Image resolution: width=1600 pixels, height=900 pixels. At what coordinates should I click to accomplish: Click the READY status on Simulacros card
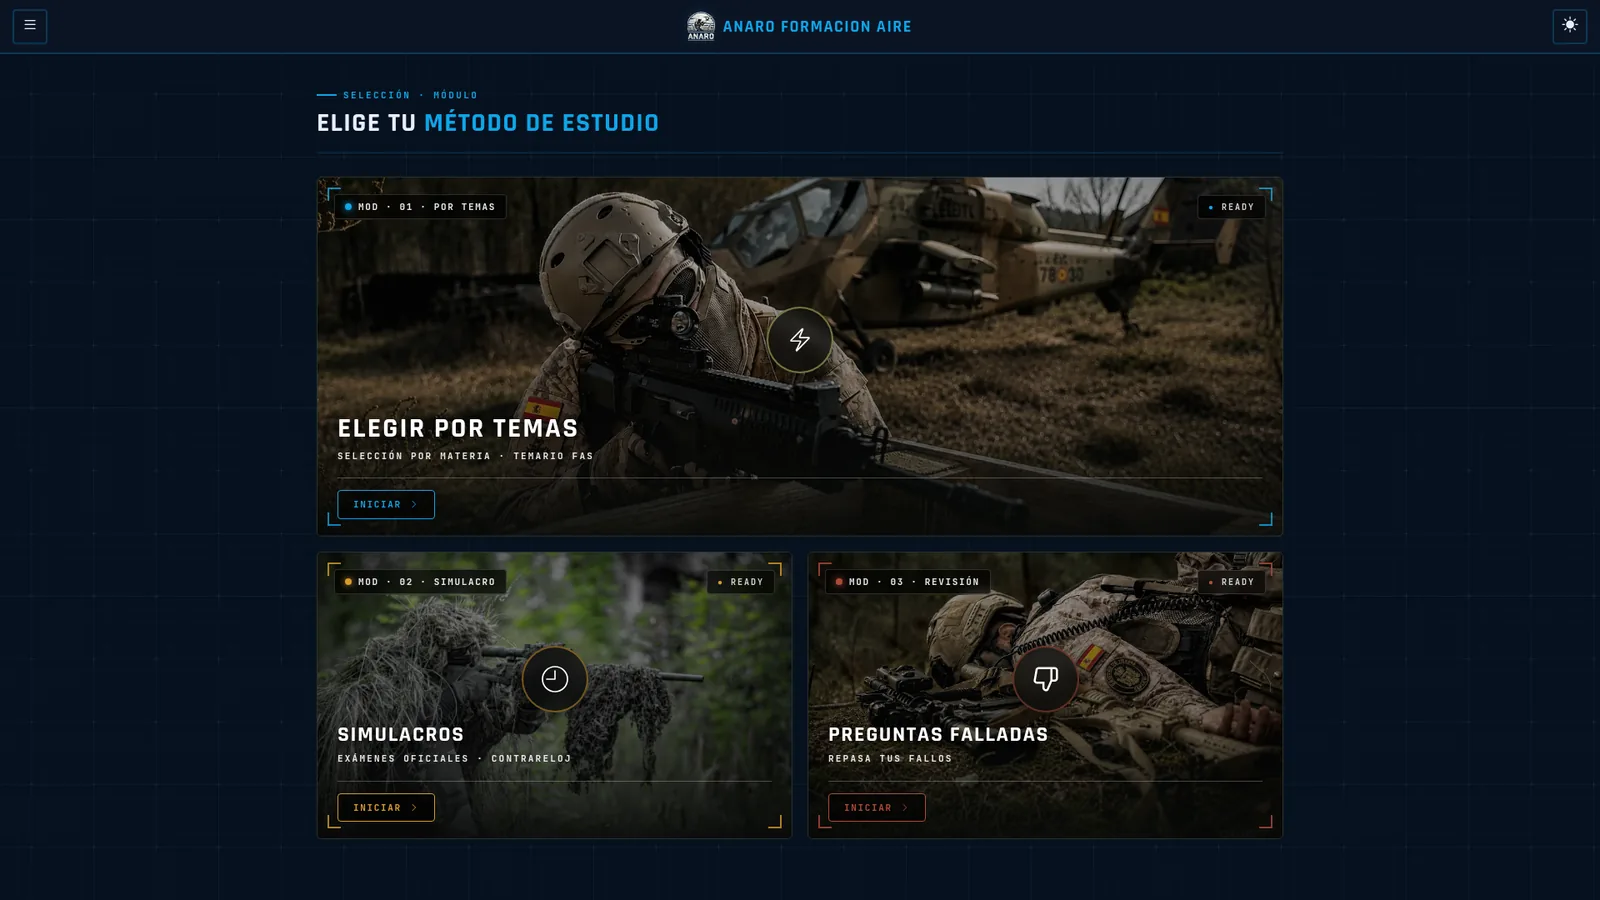pos(741,582)
